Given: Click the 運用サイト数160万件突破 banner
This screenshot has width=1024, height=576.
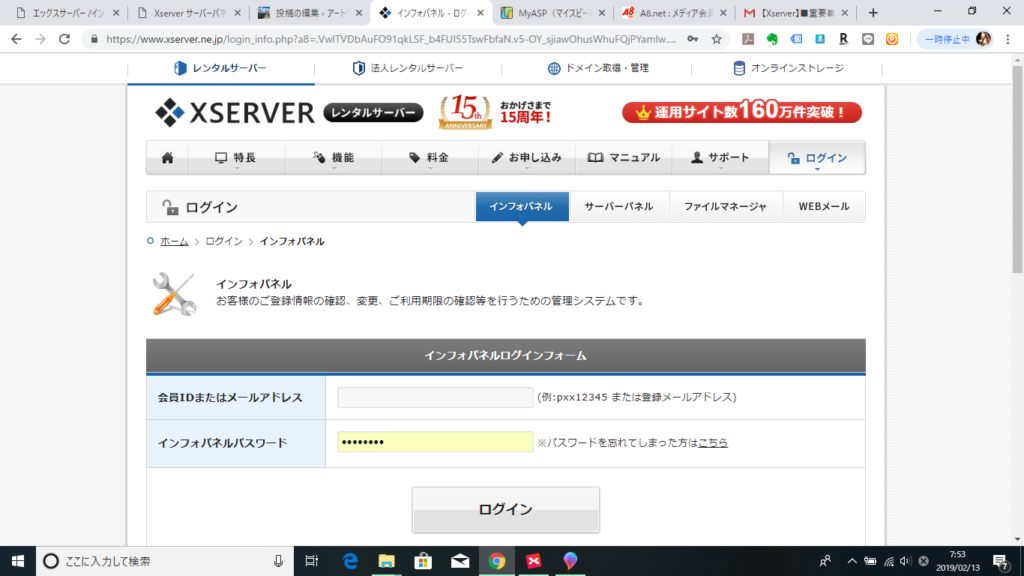Looking at the screenshot, I should tap(742, 112).
